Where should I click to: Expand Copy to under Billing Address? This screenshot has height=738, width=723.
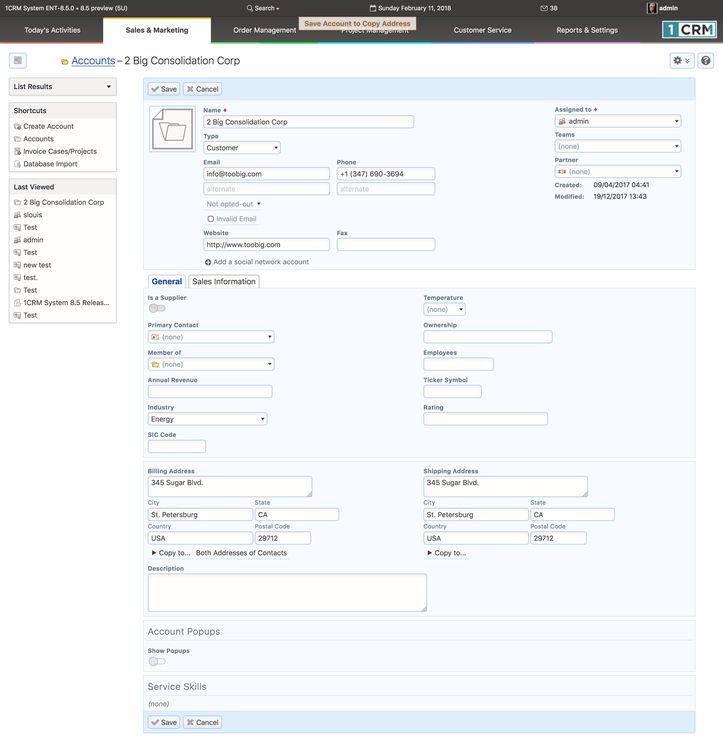point(171,553)
